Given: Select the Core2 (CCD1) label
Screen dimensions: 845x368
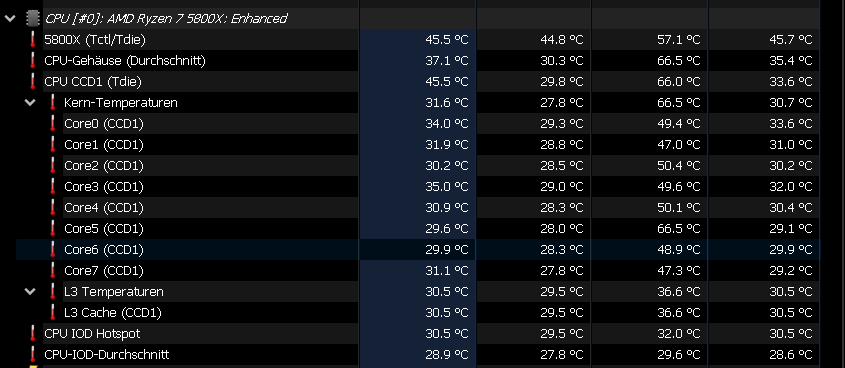Looking at the screenshot, I should pyautogui.click(x=104, y=165).
